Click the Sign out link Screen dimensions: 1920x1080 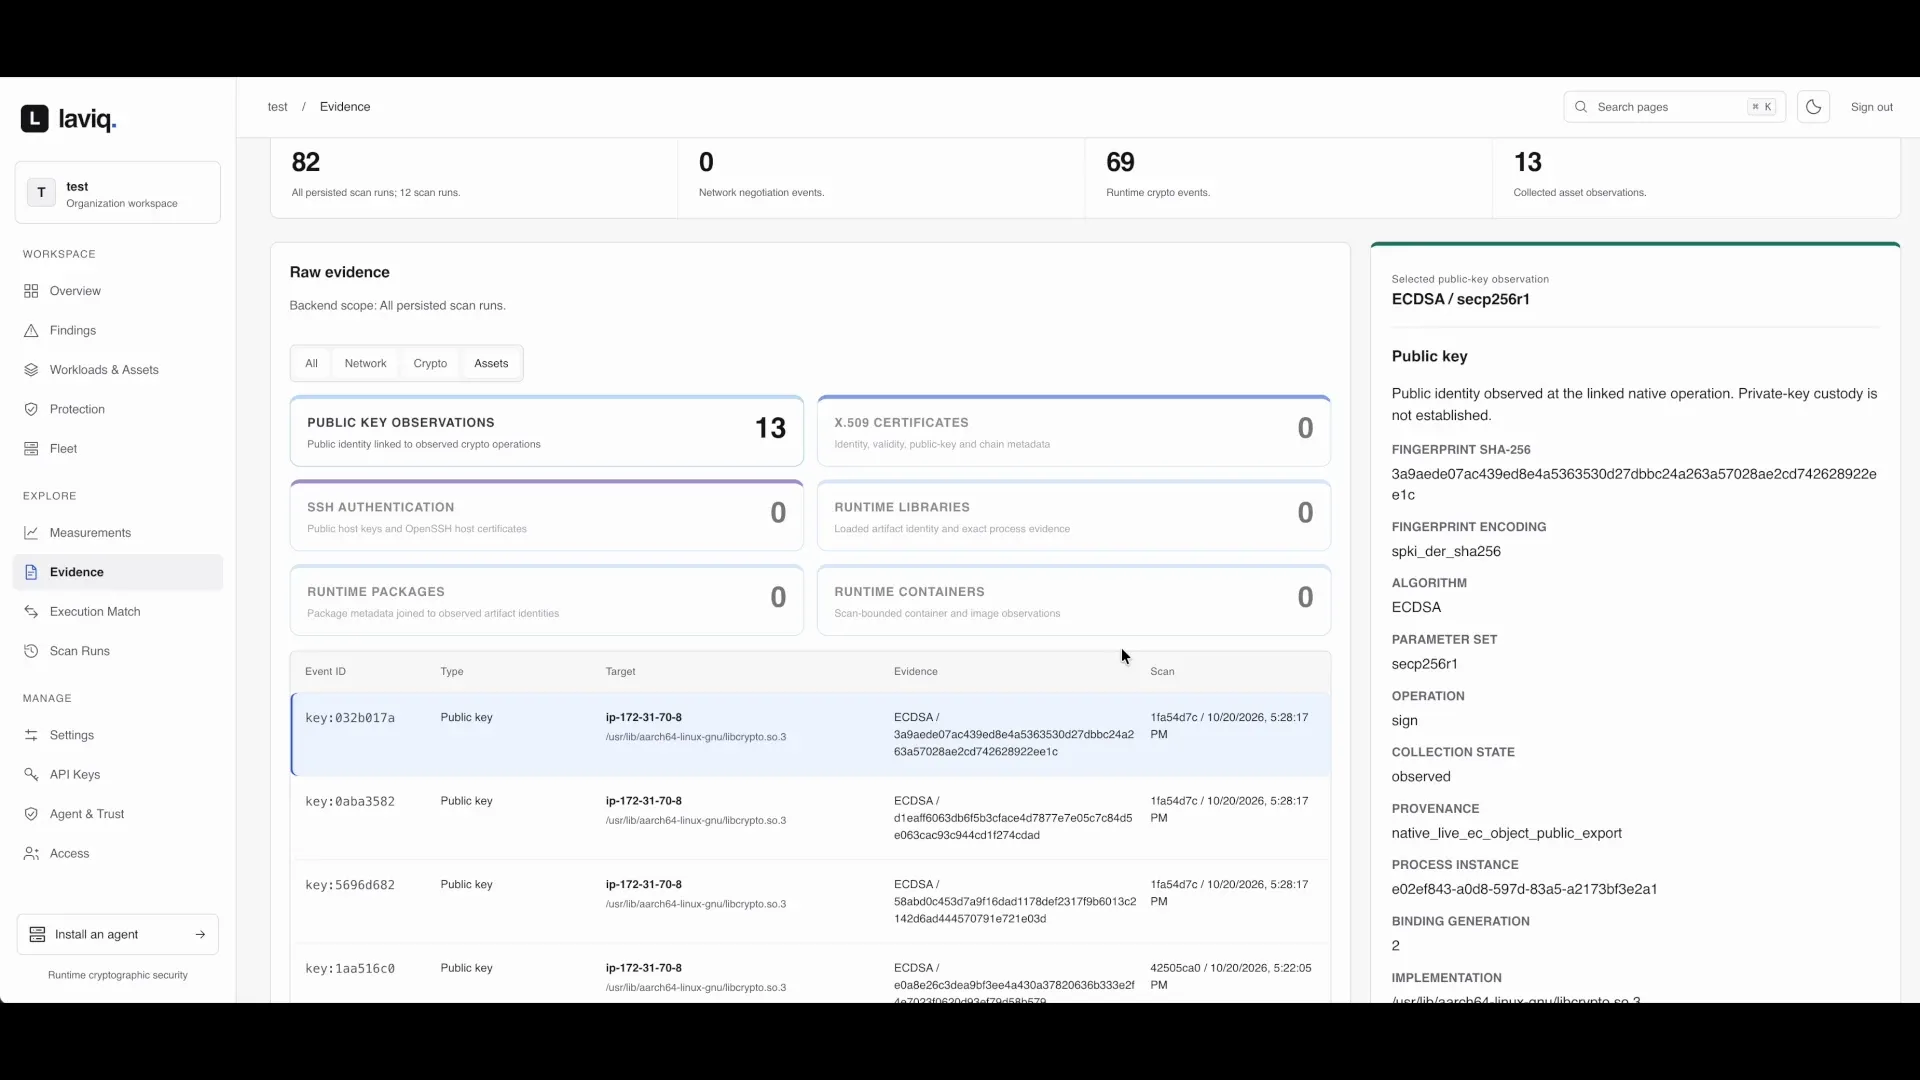1871,107
